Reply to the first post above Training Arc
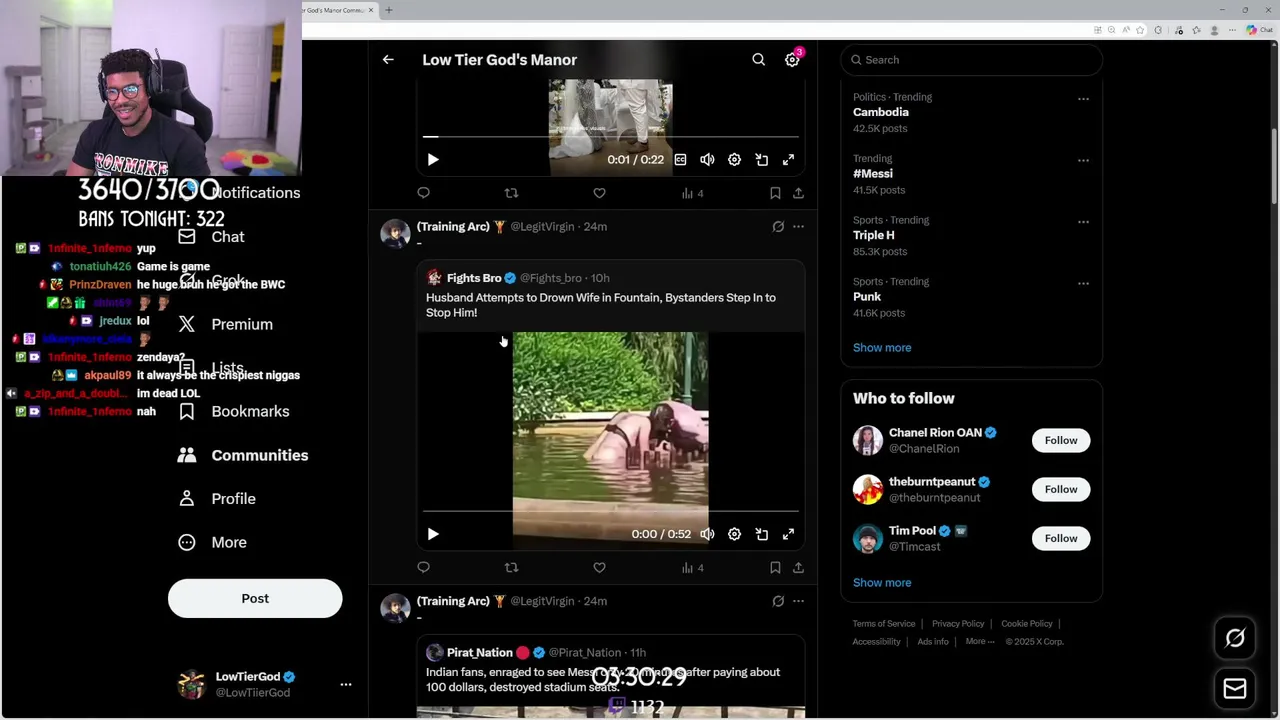 [423, 193]
